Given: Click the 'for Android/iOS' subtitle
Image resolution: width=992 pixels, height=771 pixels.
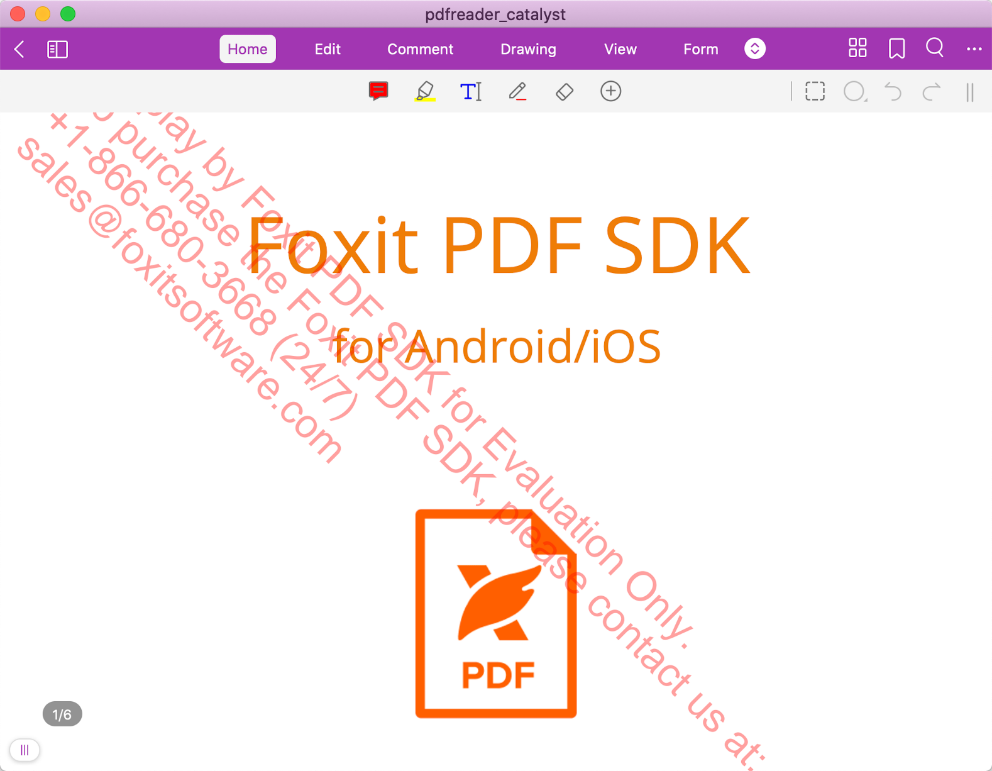Looking at the screenshot, I should (497, 346).
